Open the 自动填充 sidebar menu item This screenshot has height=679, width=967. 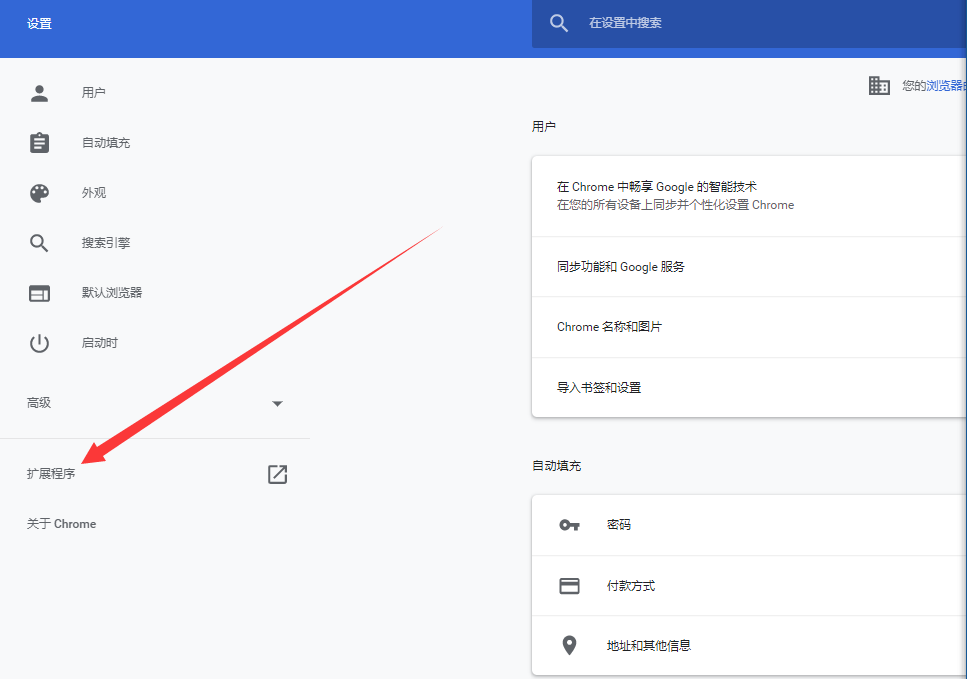point(106,143)
